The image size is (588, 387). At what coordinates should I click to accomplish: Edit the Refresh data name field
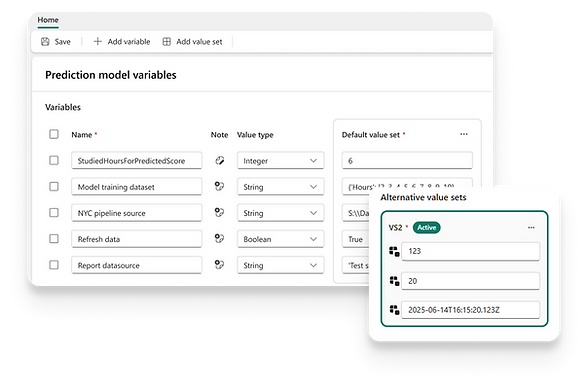tap(136, 239)
